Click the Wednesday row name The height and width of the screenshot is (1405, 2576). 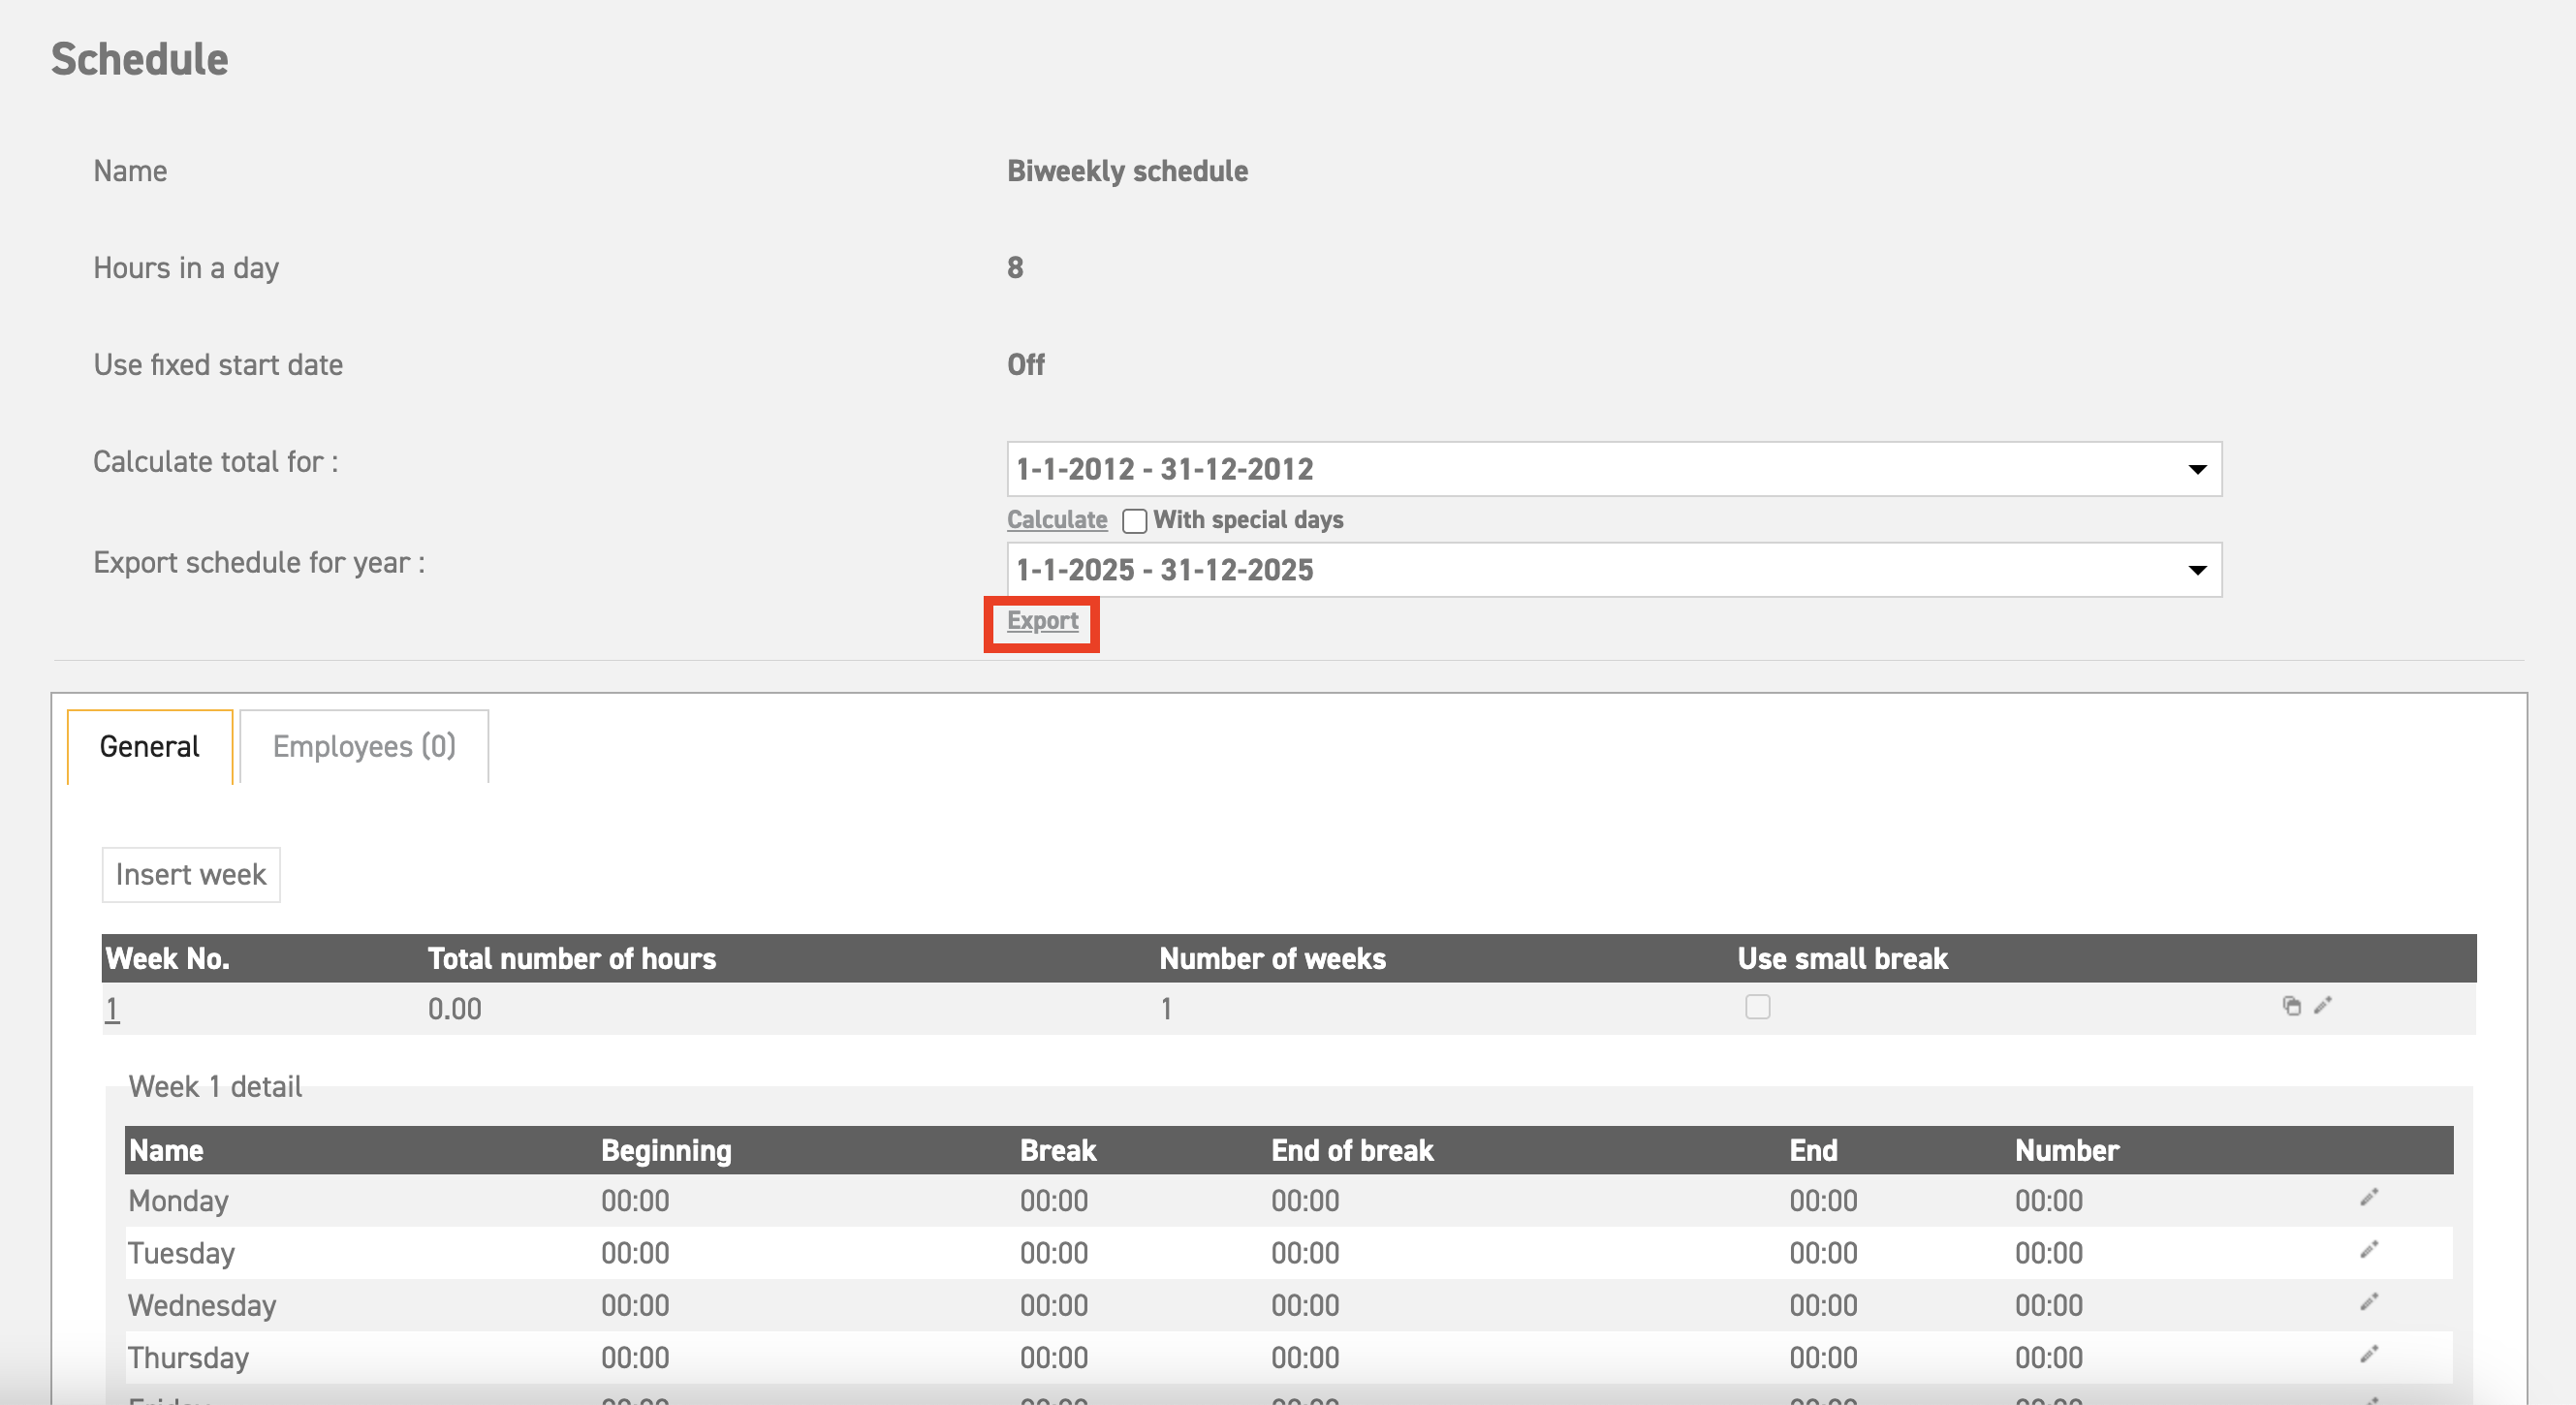point(202,1305)
